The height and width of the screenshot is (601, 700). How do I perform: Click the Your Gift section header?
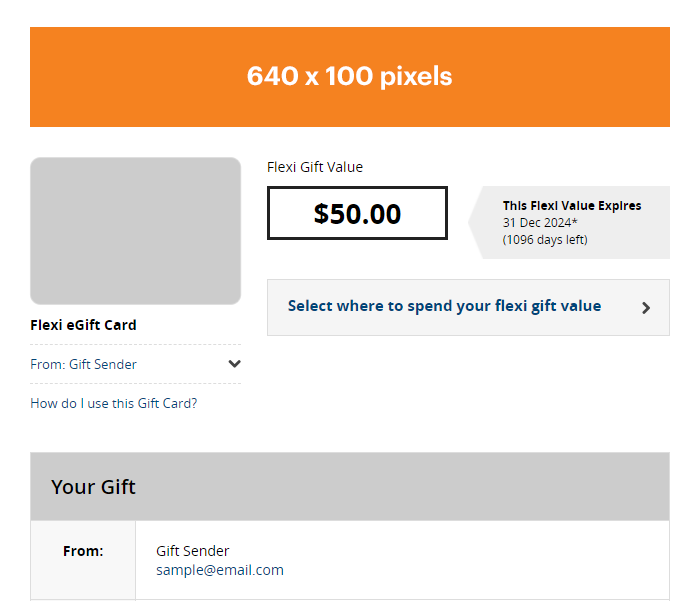[x=350, y=486]
